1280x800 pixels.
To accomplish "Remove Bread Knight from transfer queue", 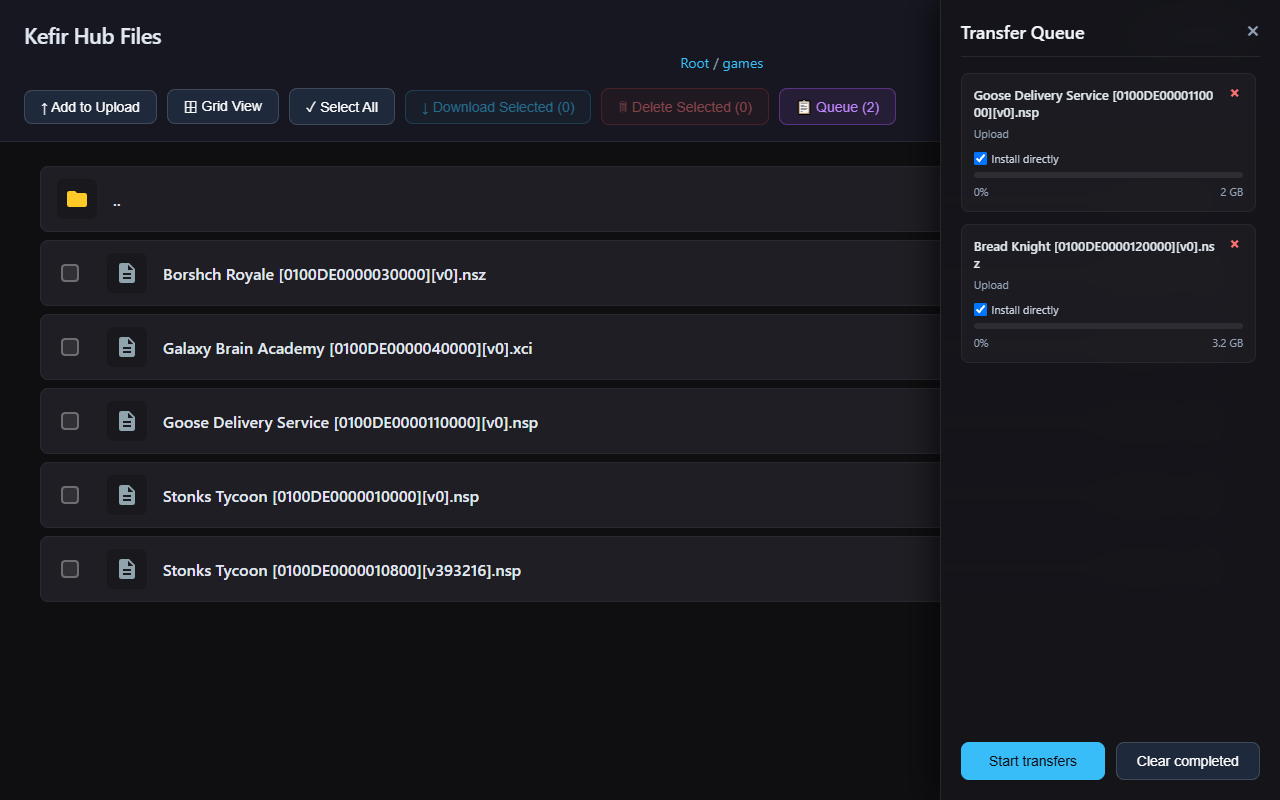I will tap(1235, 245).
